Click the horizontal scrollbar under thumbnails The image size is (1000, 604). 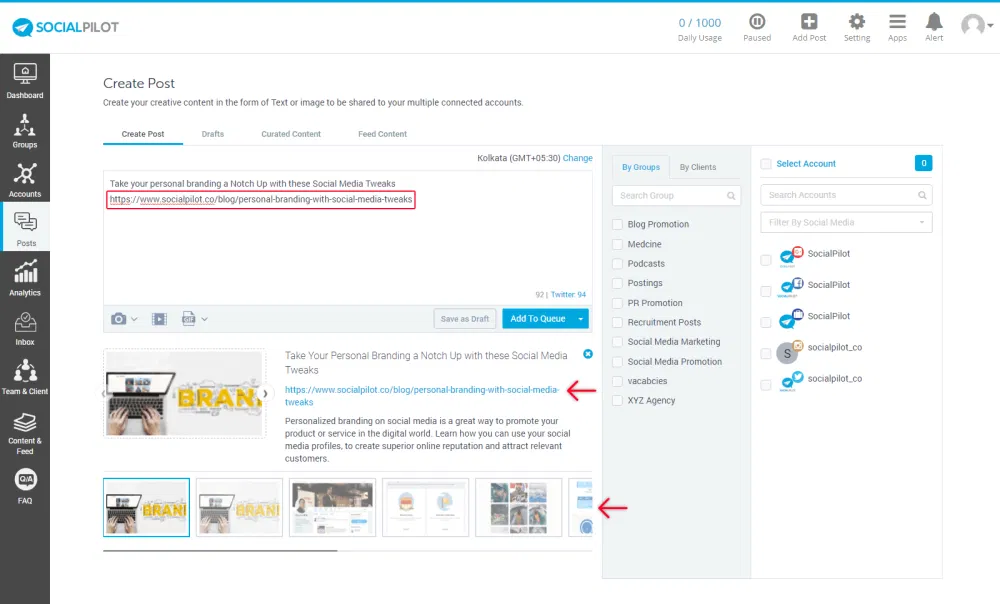220,550
